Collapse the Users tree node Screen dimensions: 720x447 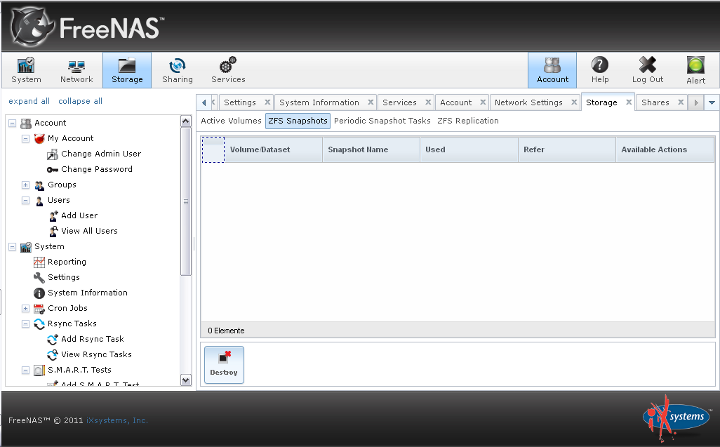26,200
